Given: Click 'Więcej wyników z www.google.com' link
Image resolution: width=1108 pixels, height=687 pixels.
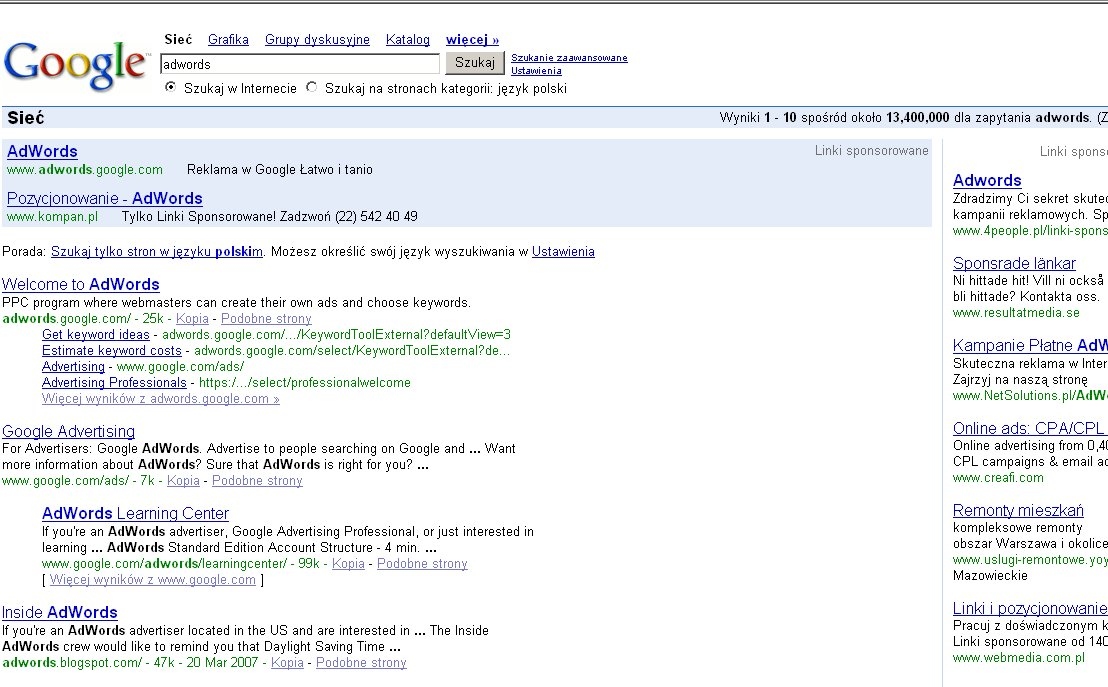Looking at the screenshot, I should tap(153, 580).
